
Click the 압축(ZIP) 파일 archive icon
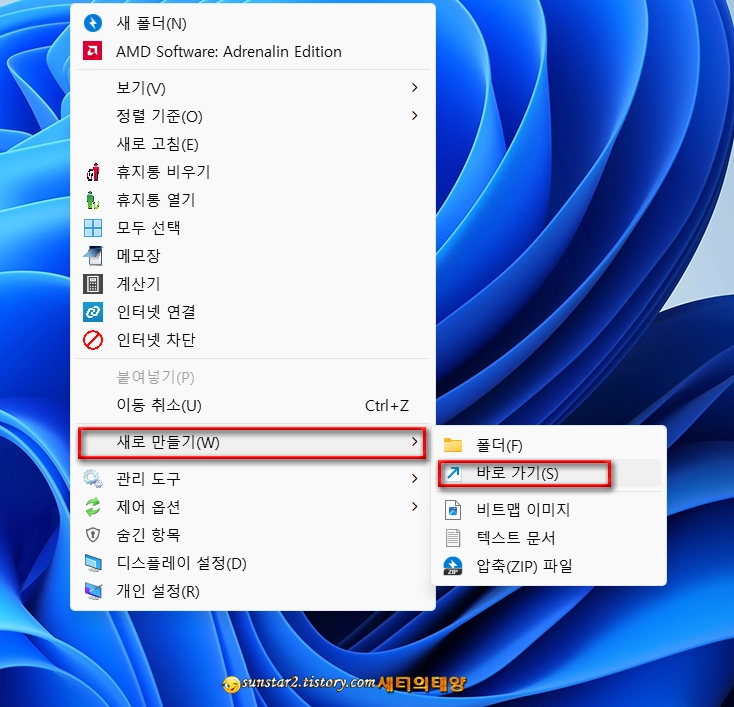(453, 566)
